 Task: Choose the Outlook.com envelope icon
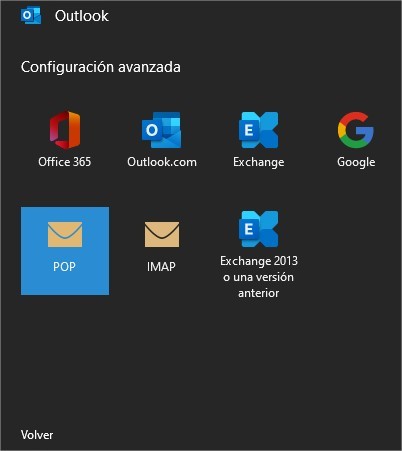click(162, 130)
